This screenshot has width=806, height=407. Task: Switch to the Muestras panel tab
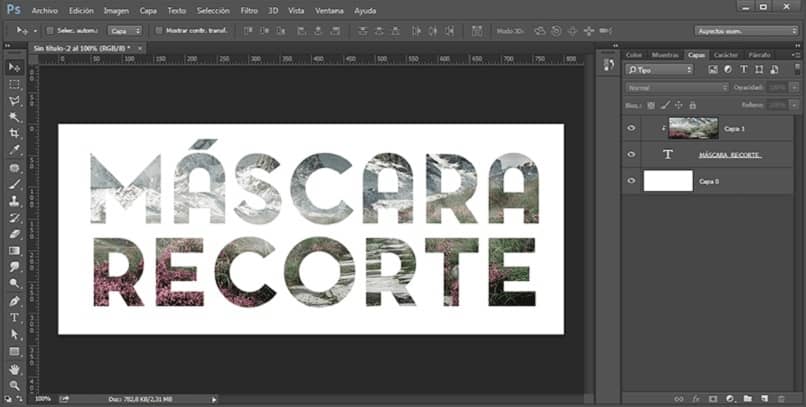[x=665, y=54]
